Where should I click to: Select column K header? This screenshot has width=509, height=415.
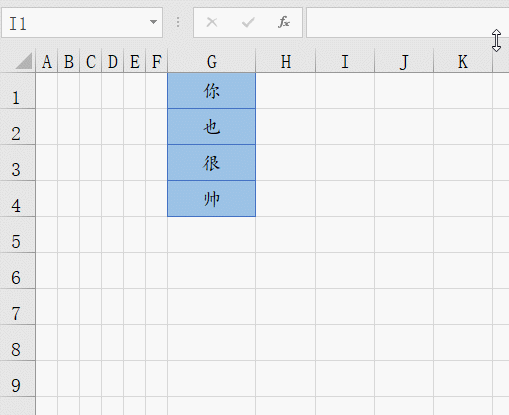click(x=463, y=61)
